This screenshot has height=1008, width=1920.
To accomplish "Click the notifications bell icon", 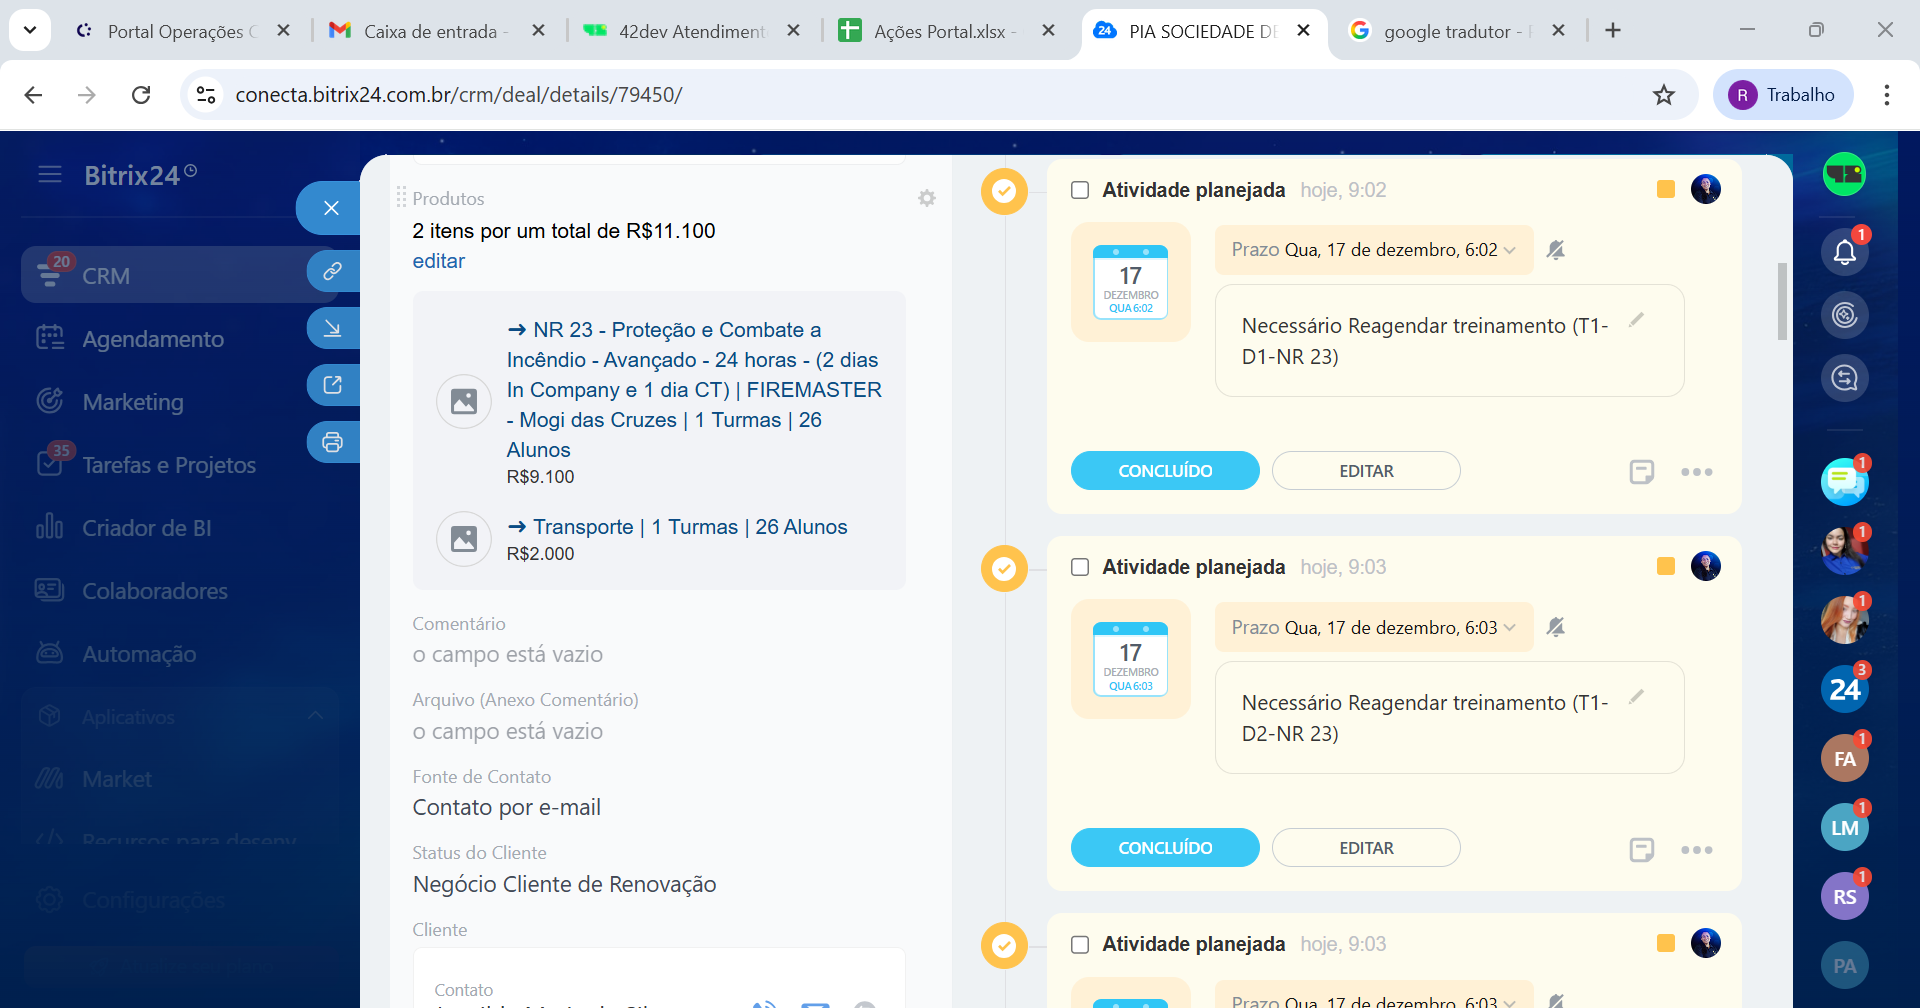I will point(1844,252).
